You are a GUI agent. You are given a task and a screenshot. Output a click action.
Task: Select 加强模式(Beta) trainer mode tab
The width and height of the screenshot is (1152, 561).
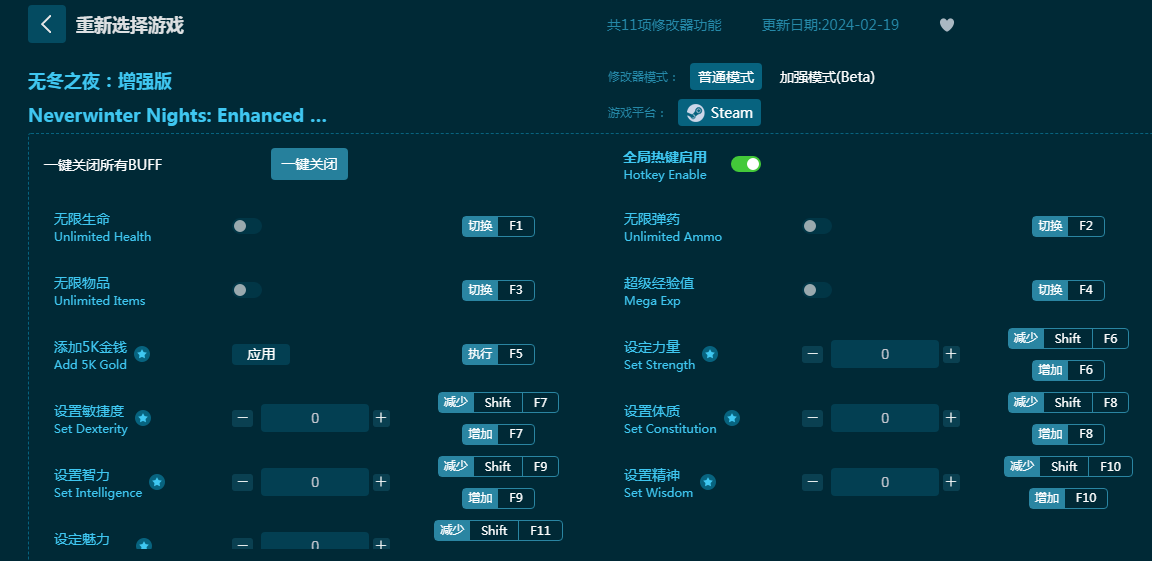point(827,77)
